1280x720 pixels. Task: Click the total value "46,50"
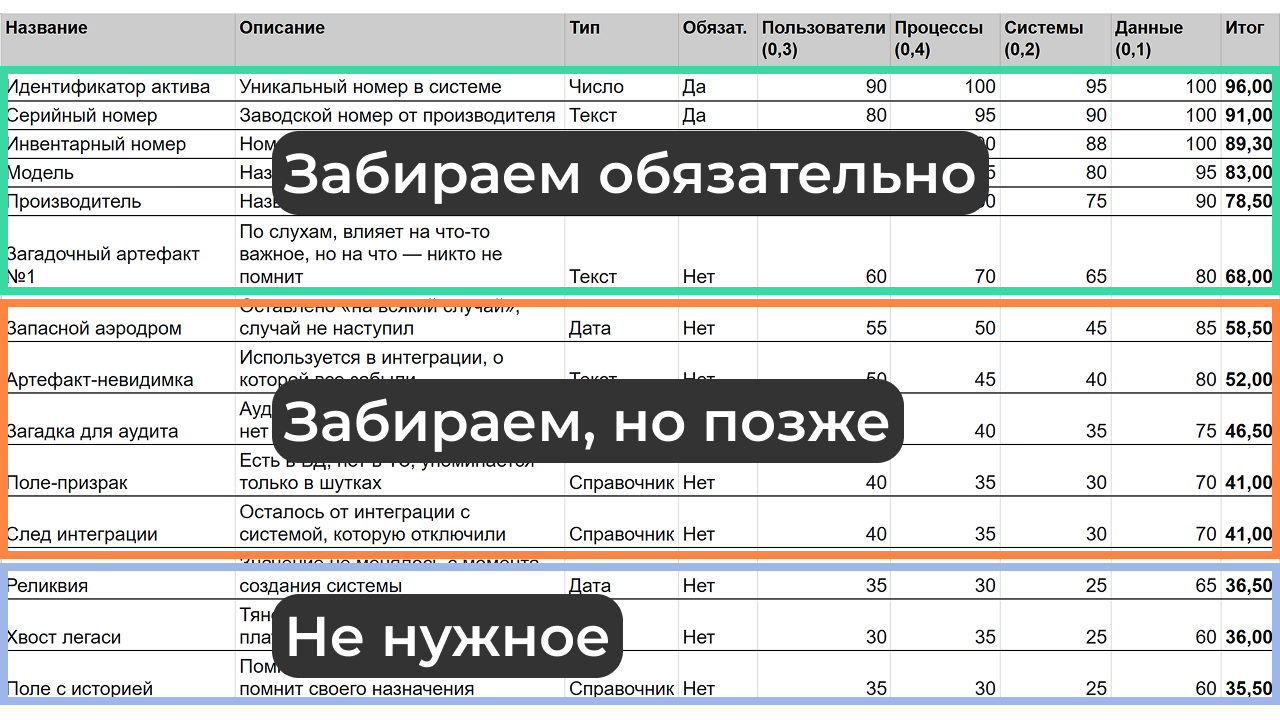click(1249, 431)
